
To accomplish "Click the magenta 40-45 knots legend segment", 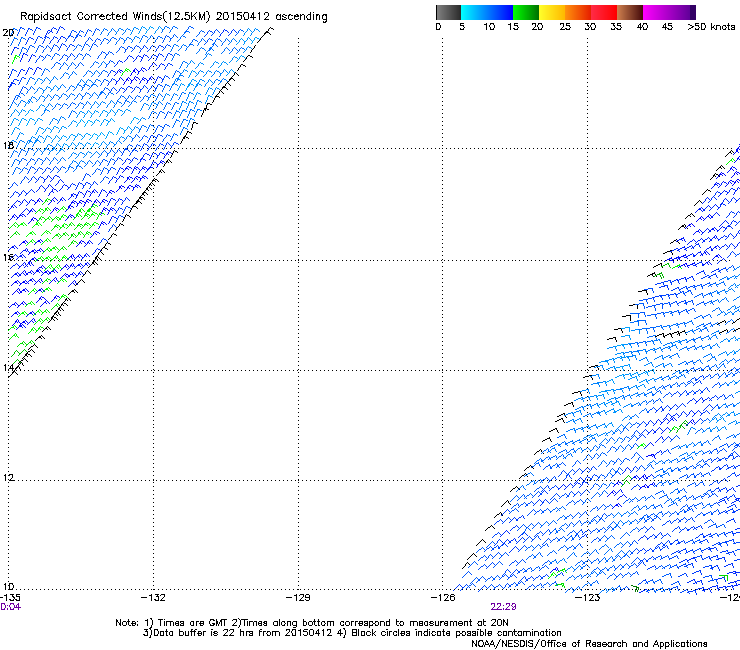I will pos(656,12).
